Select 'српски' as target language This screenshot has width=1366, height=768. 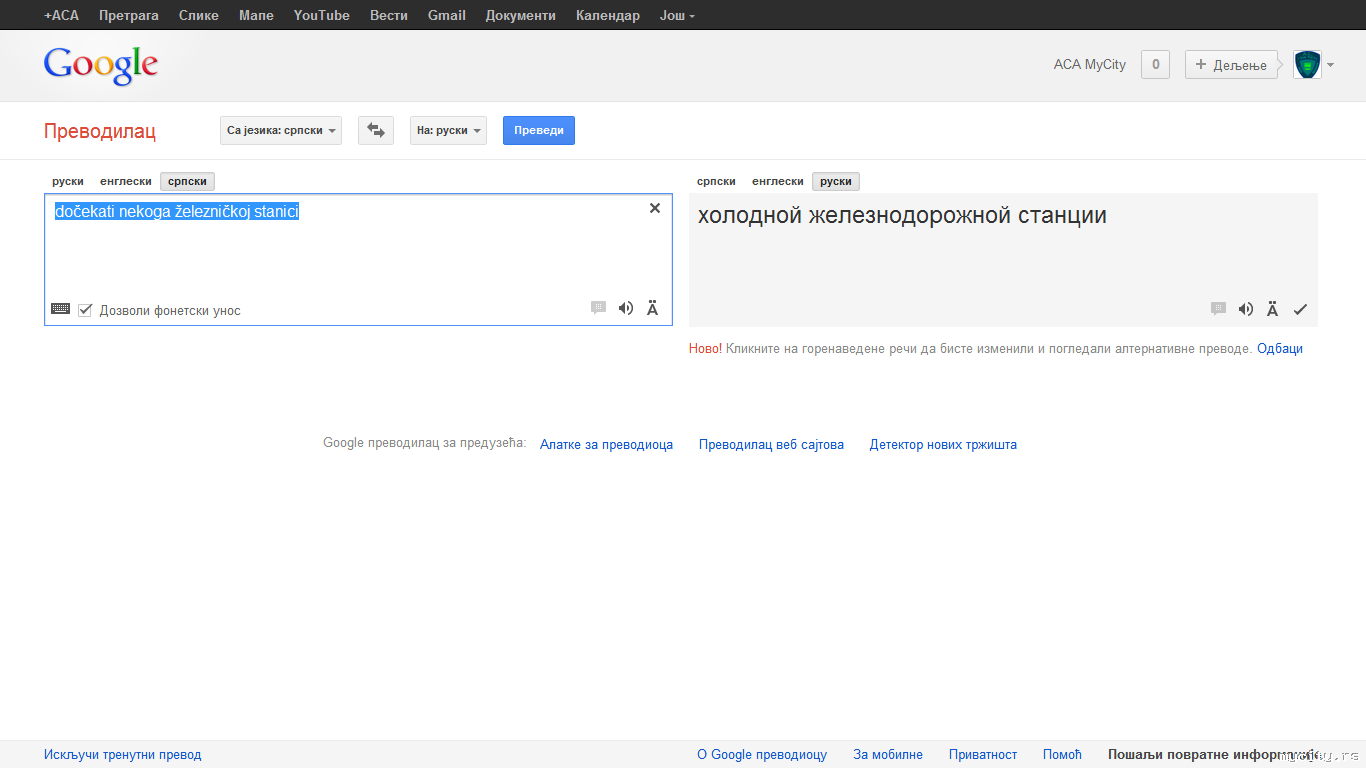point(716,181)
